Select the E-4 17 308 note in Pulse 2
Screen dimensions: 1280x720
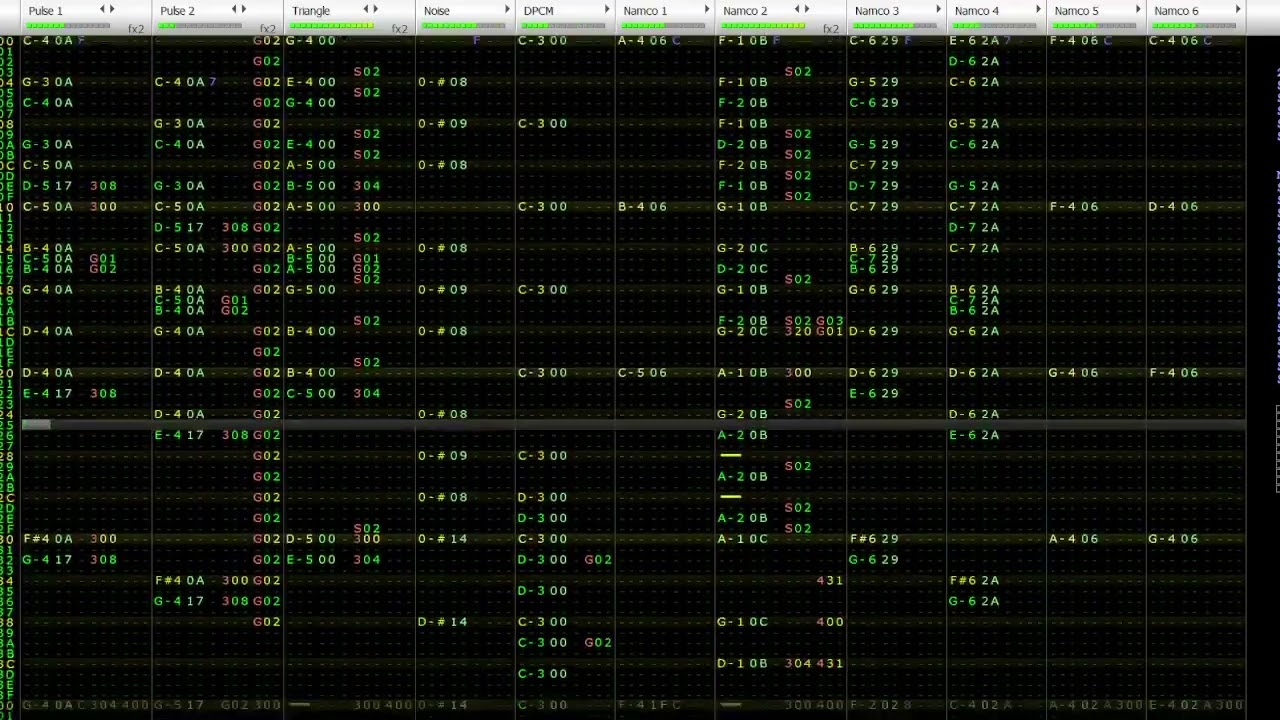coord(202,435)
